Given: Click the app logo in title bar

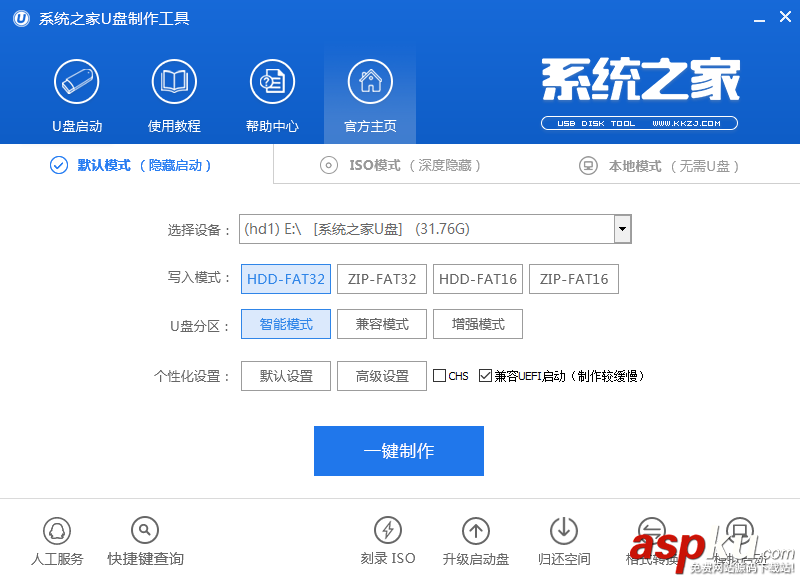Looking at the screenshot, I should (21, 19).
